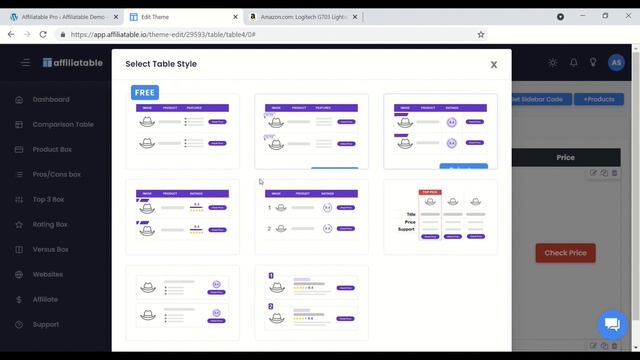Click Pros/Cons list icon
Screen dimensions: 640x360
pyautogui.click(x=19, y=174)
